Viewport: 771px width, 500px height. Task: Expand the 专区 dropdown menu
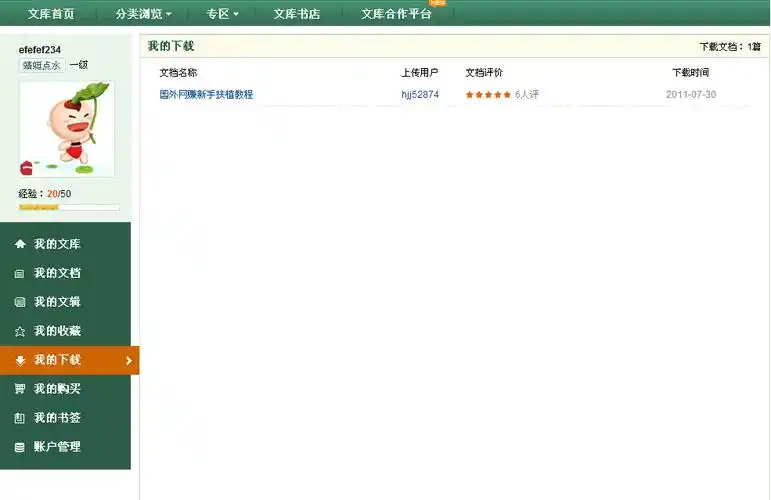(222, 14)
